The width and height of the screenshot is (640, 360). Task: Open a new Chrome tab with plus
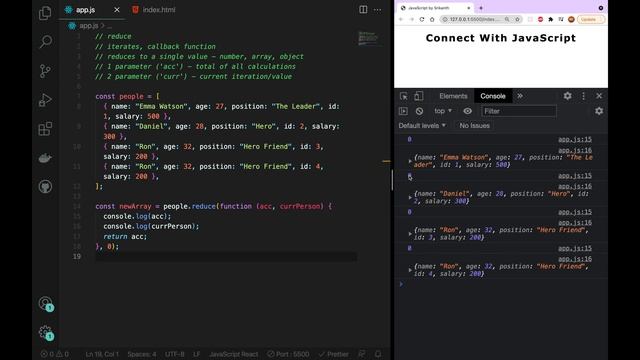pyautogui.click(x=481, y=8)
